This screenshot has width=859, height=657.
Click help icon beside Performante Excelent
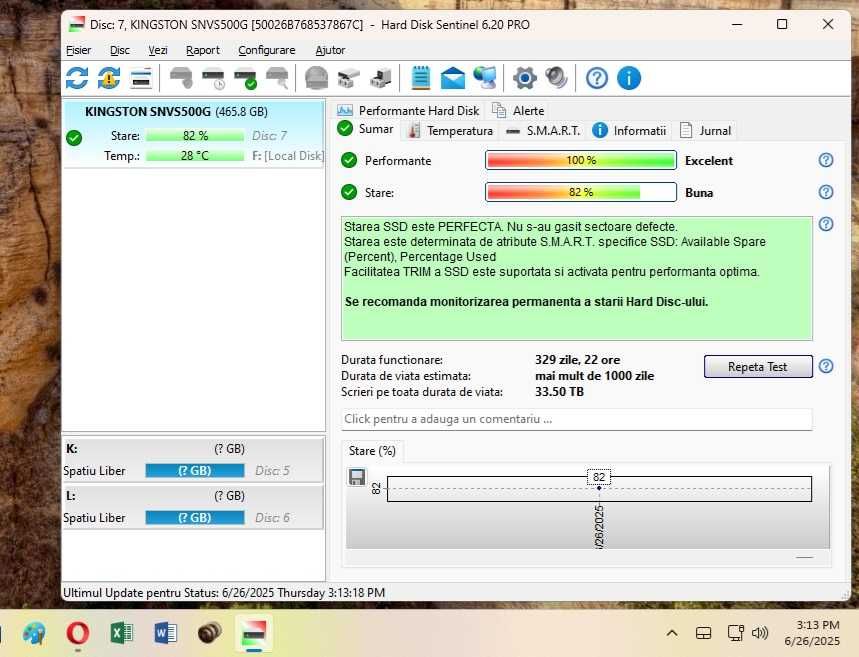point(826,160)
